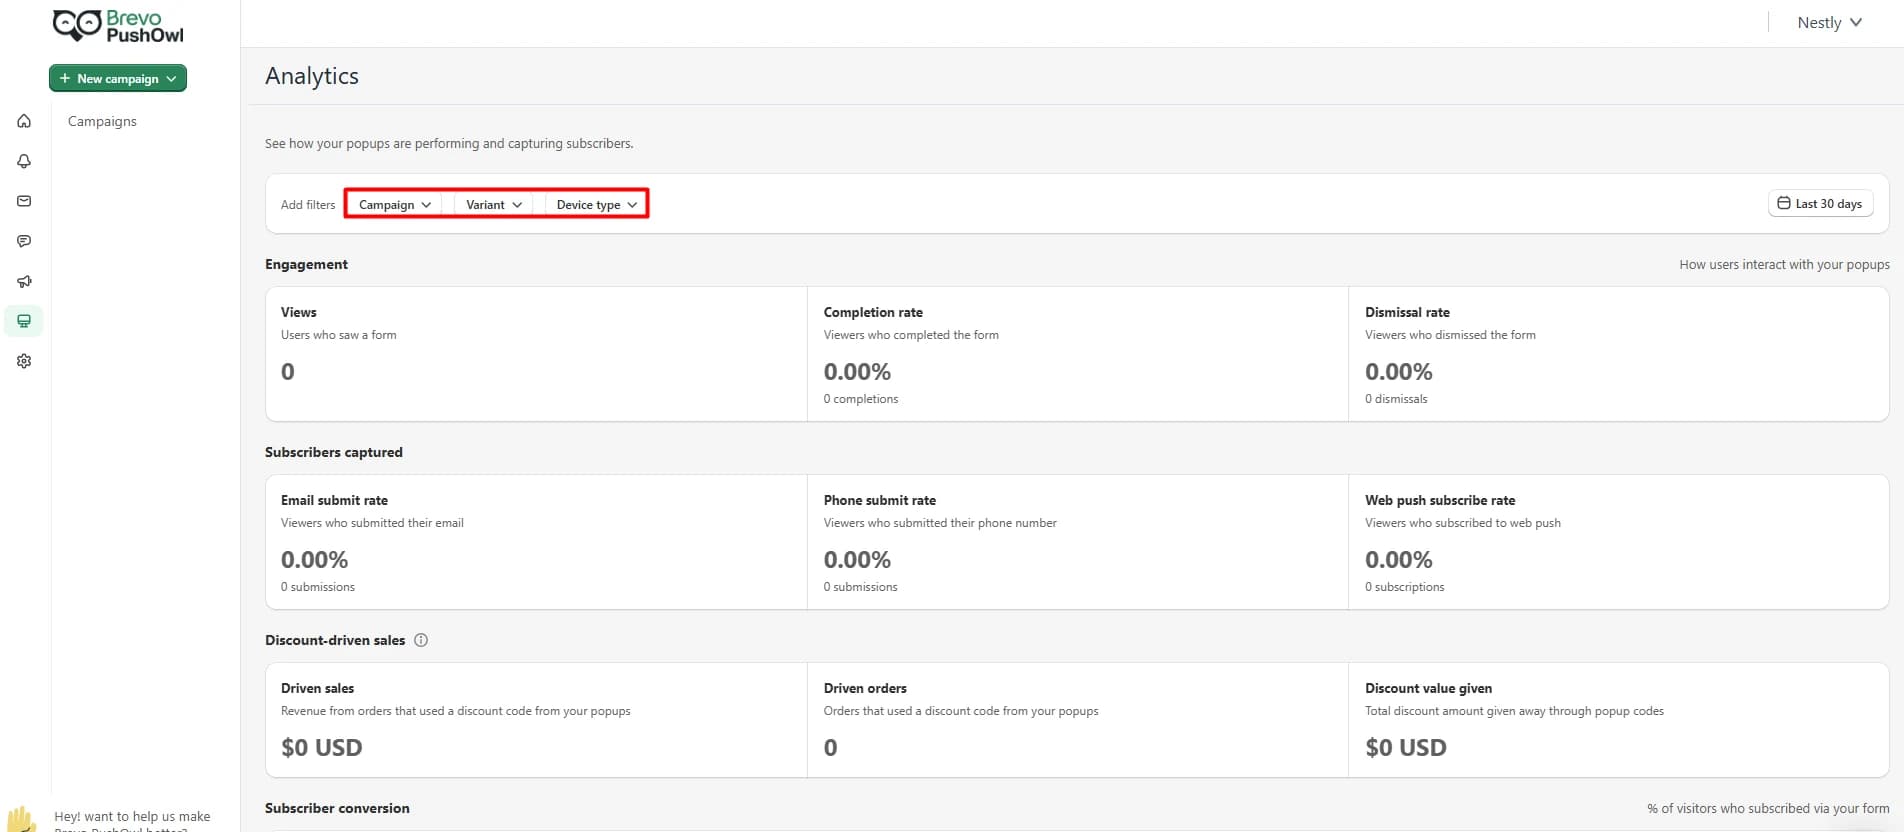1904x832 pixels.
Task: Click the Dismissal rate card title
Action: 1407,312
